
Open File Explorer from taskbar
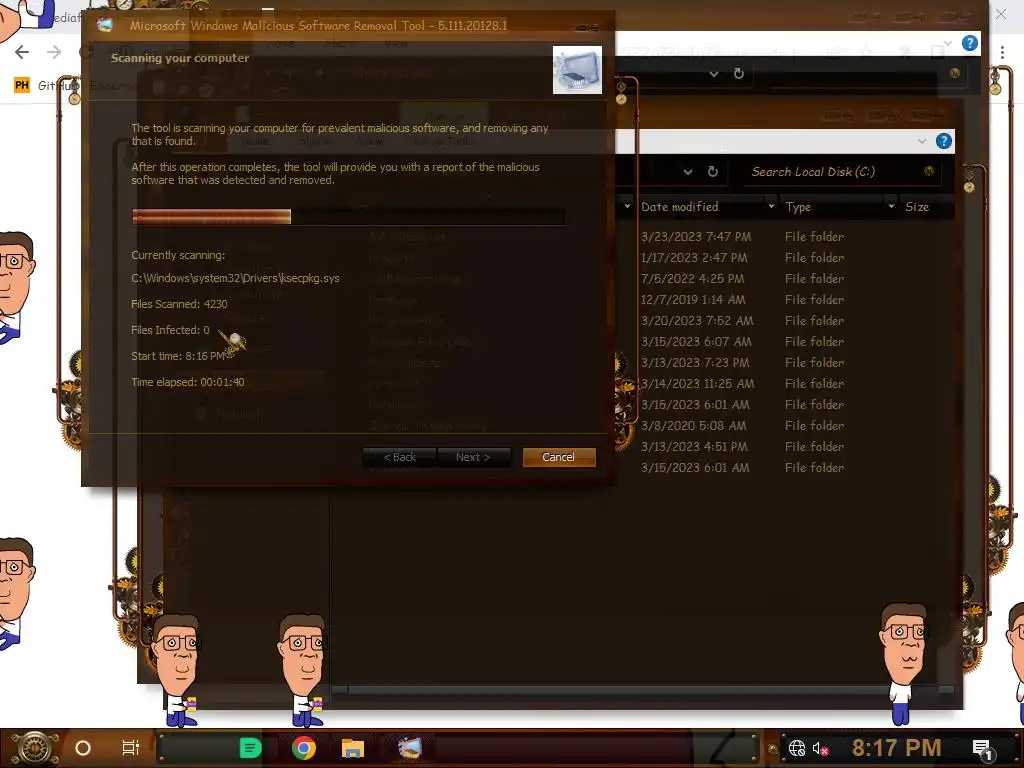coord(353,748)
